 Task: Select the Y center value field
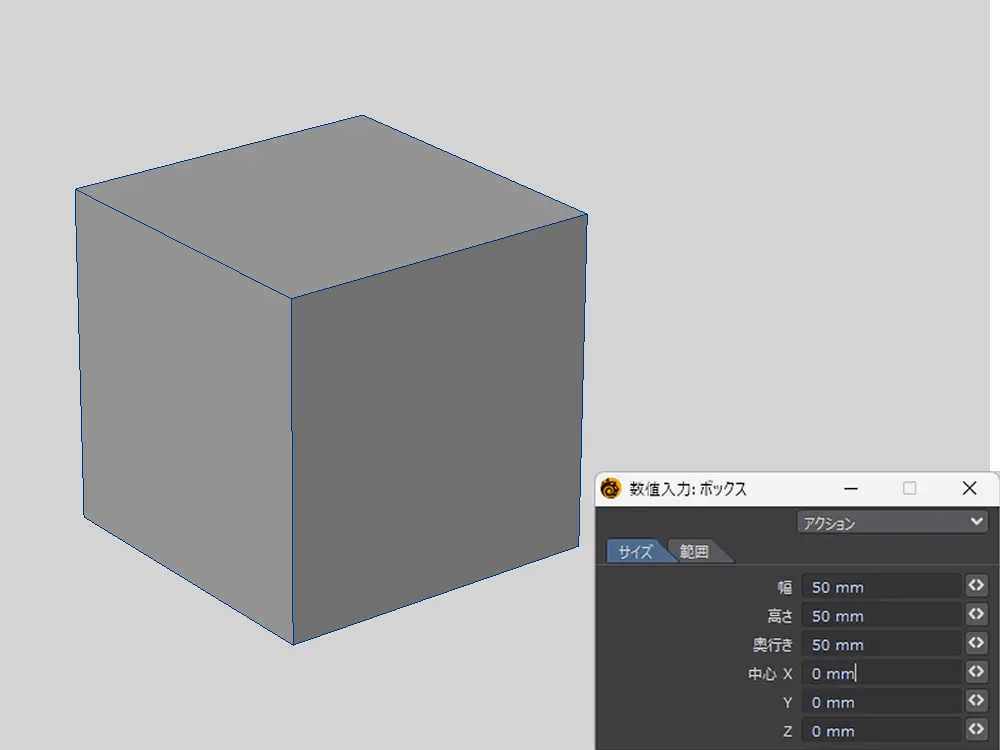click(x=881, y=703)
